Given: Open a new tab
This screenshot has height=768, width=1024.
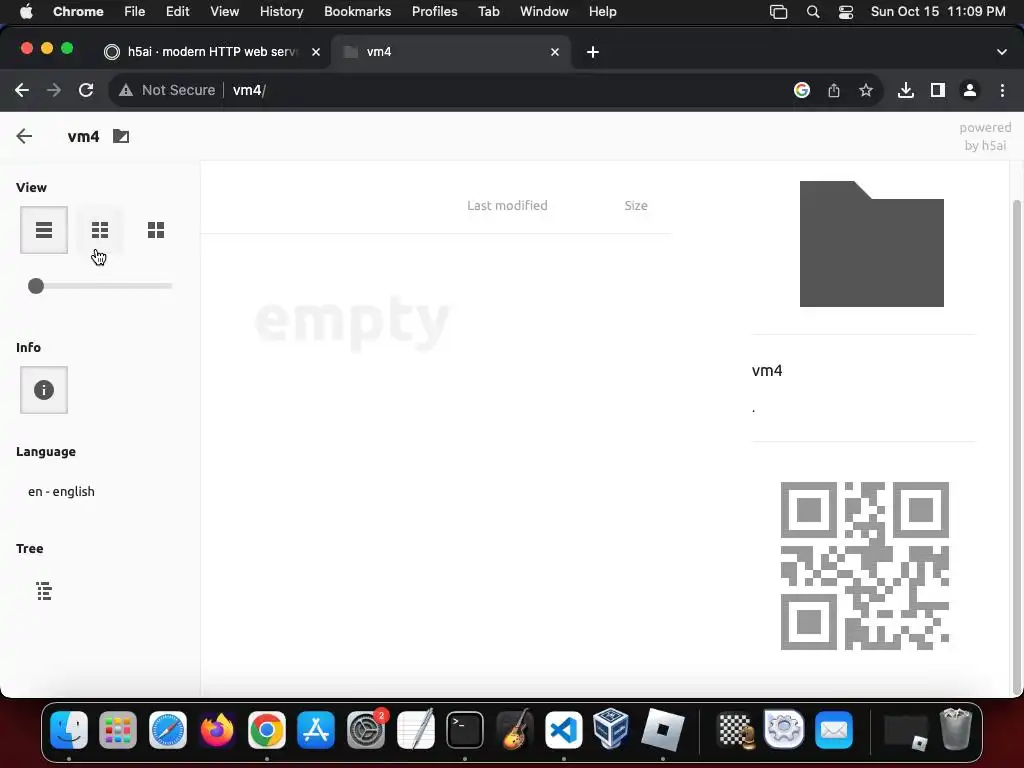Looking at the screenshot, I should [593, 52].
